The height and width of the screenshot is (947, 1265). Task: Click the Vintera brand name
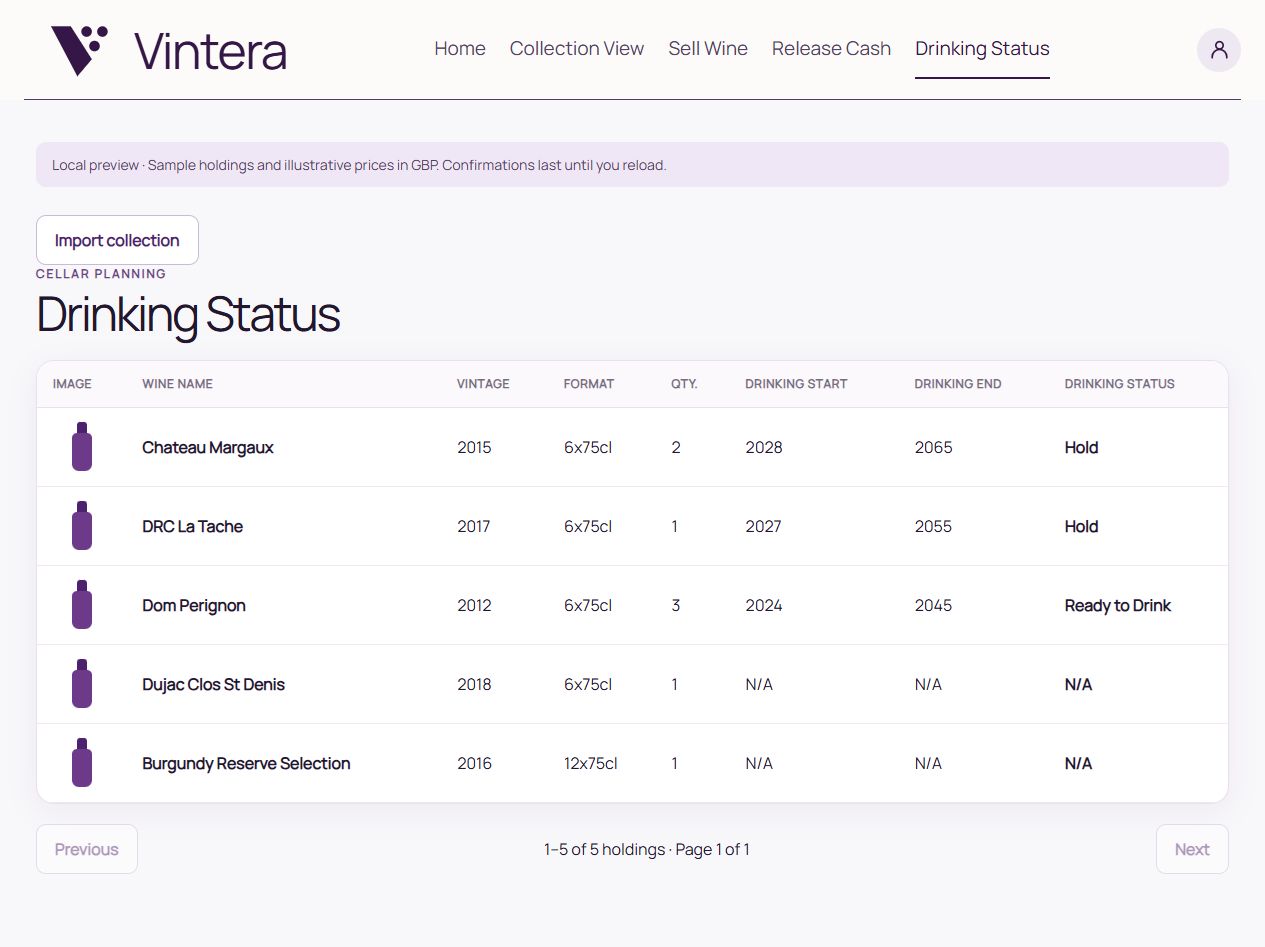coord(210,51)
